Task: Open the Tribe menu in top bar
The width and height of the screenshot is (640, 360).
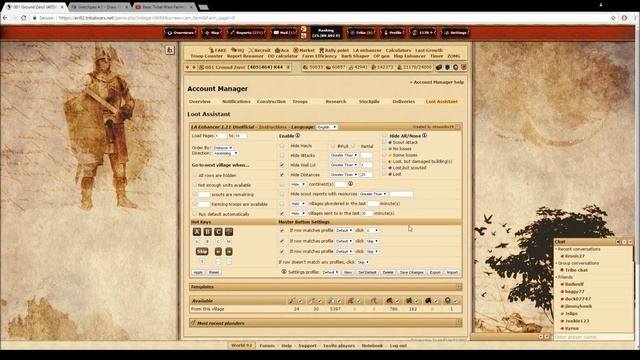Action: 361,33
